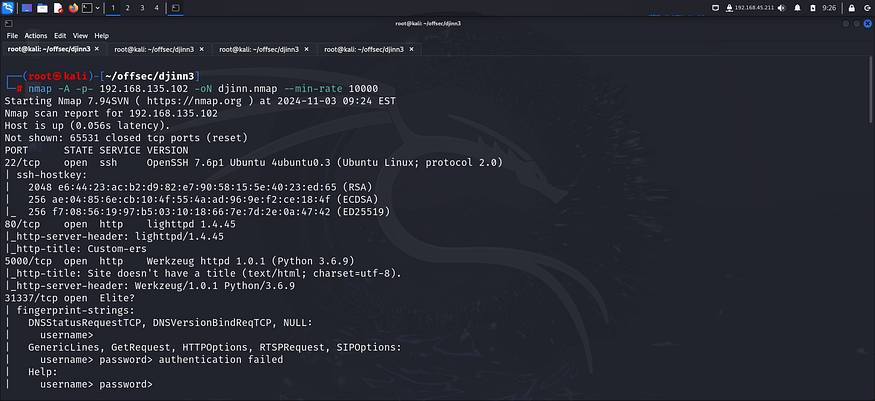Click the 192.168.45.211 IP address label

[754, 8]
